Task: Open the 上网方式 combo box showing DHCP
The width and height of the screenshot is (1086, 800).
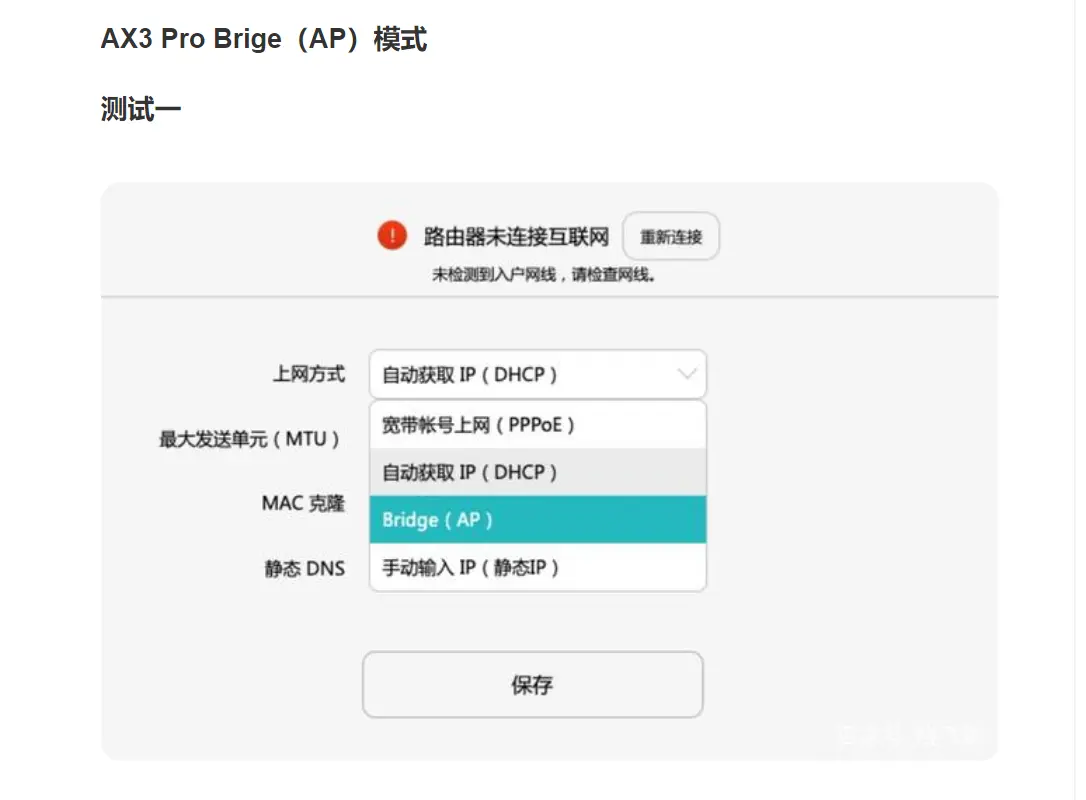Action: tap(537, 374)
